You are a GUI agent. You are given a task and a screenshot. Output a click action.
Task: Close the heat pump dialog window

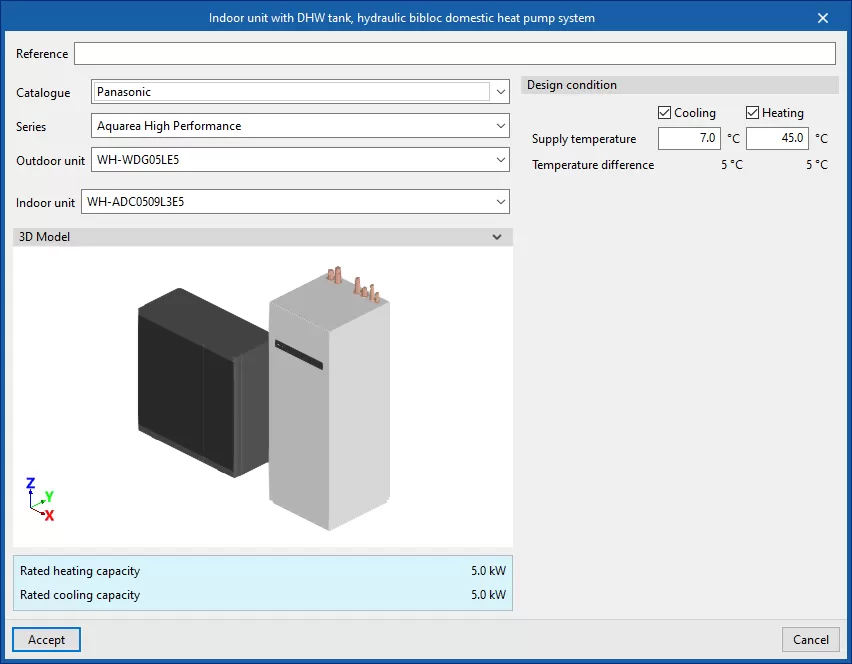pyautogui.click(x=823, y=18)
